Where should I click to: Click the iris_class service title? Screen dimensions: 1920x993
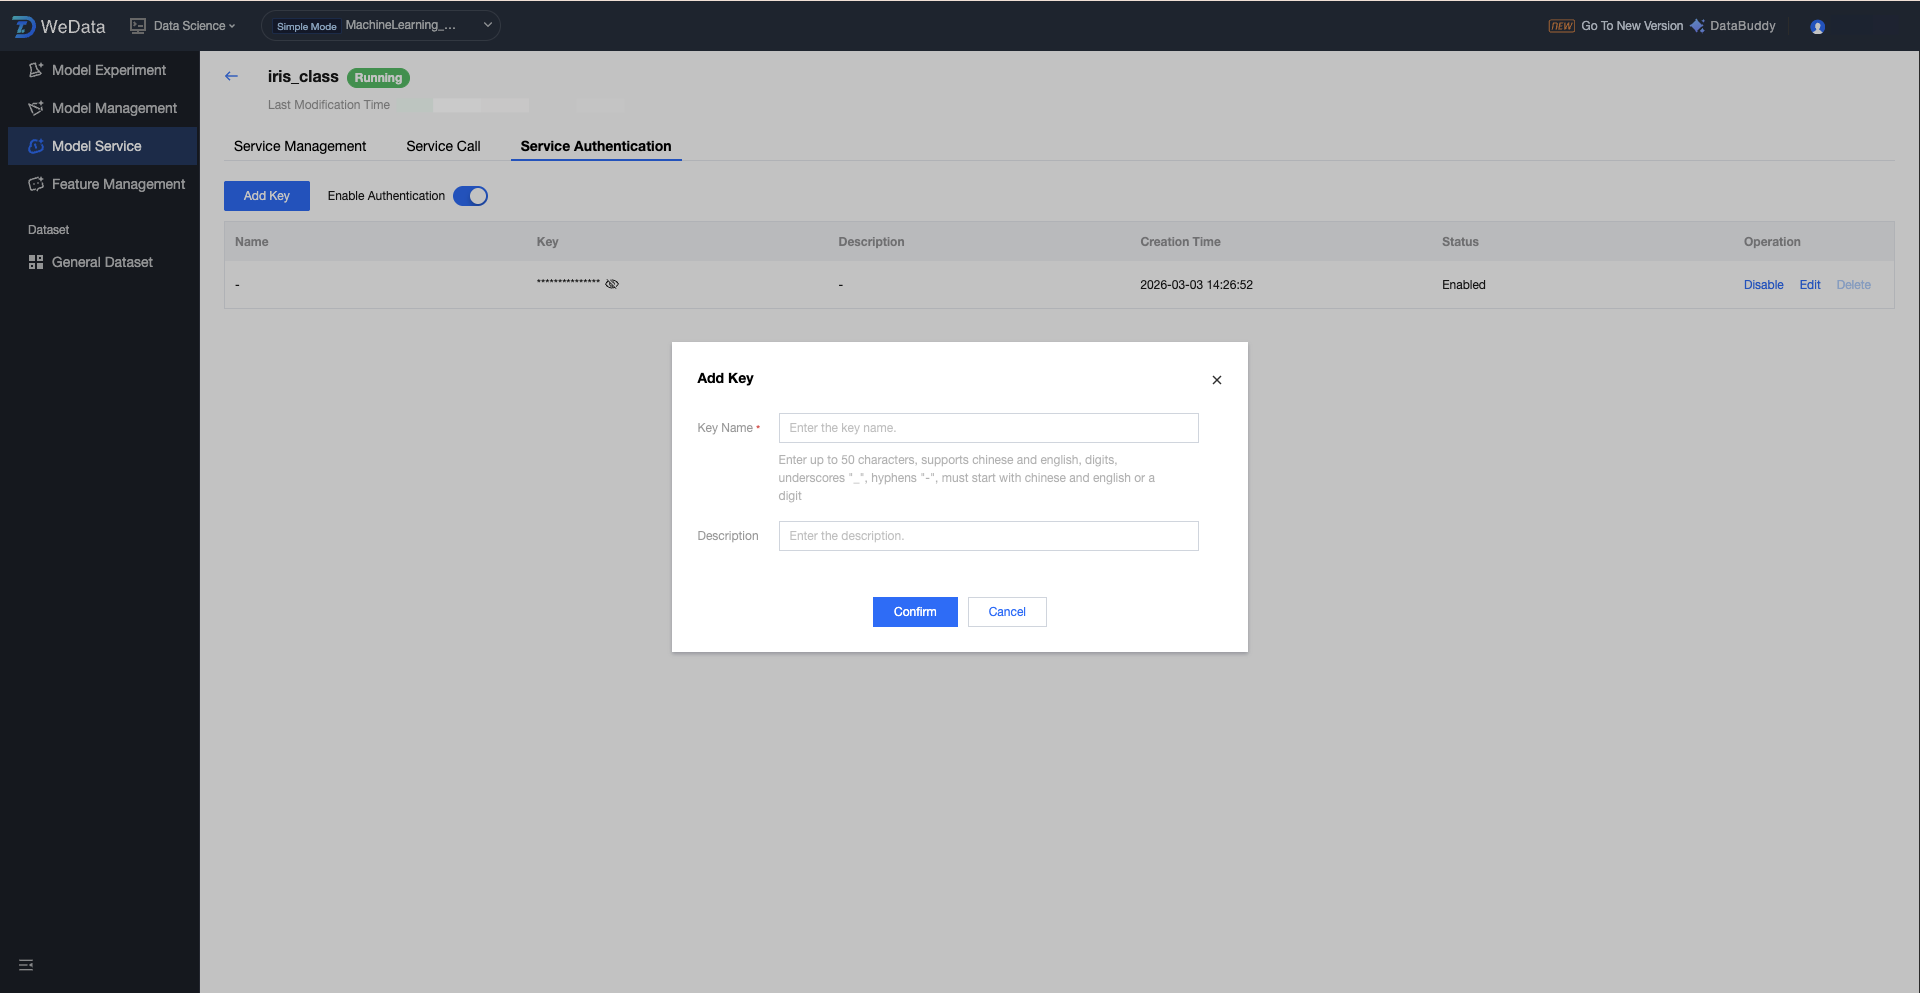tap(303, 77)
